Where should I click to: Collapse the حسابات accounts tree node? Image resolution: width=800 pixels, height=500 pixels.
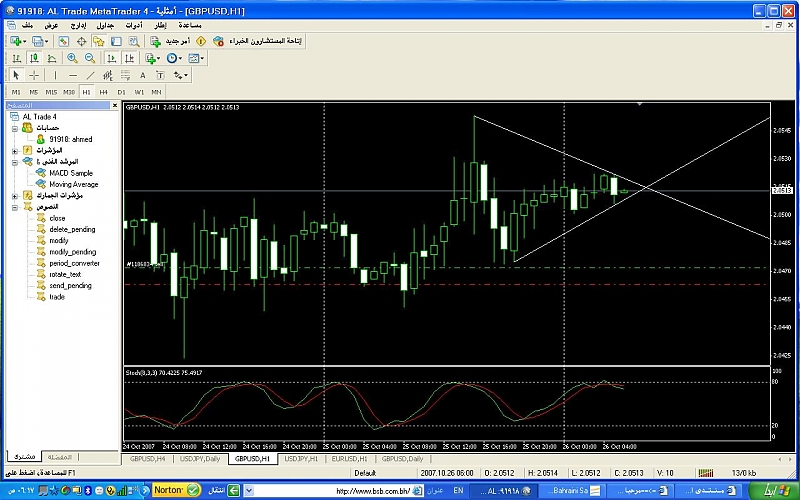[15, 128]
